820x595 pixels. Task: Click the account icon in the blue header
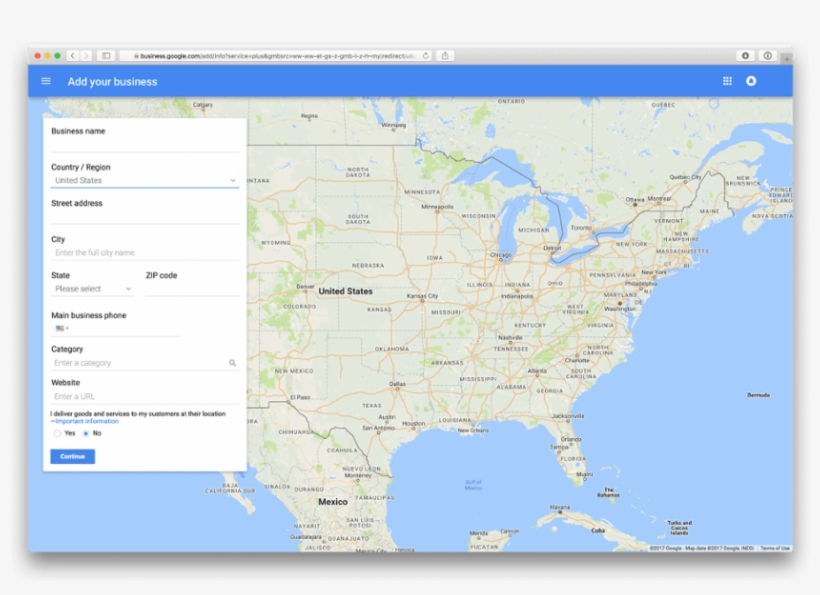tap(752, 81)
